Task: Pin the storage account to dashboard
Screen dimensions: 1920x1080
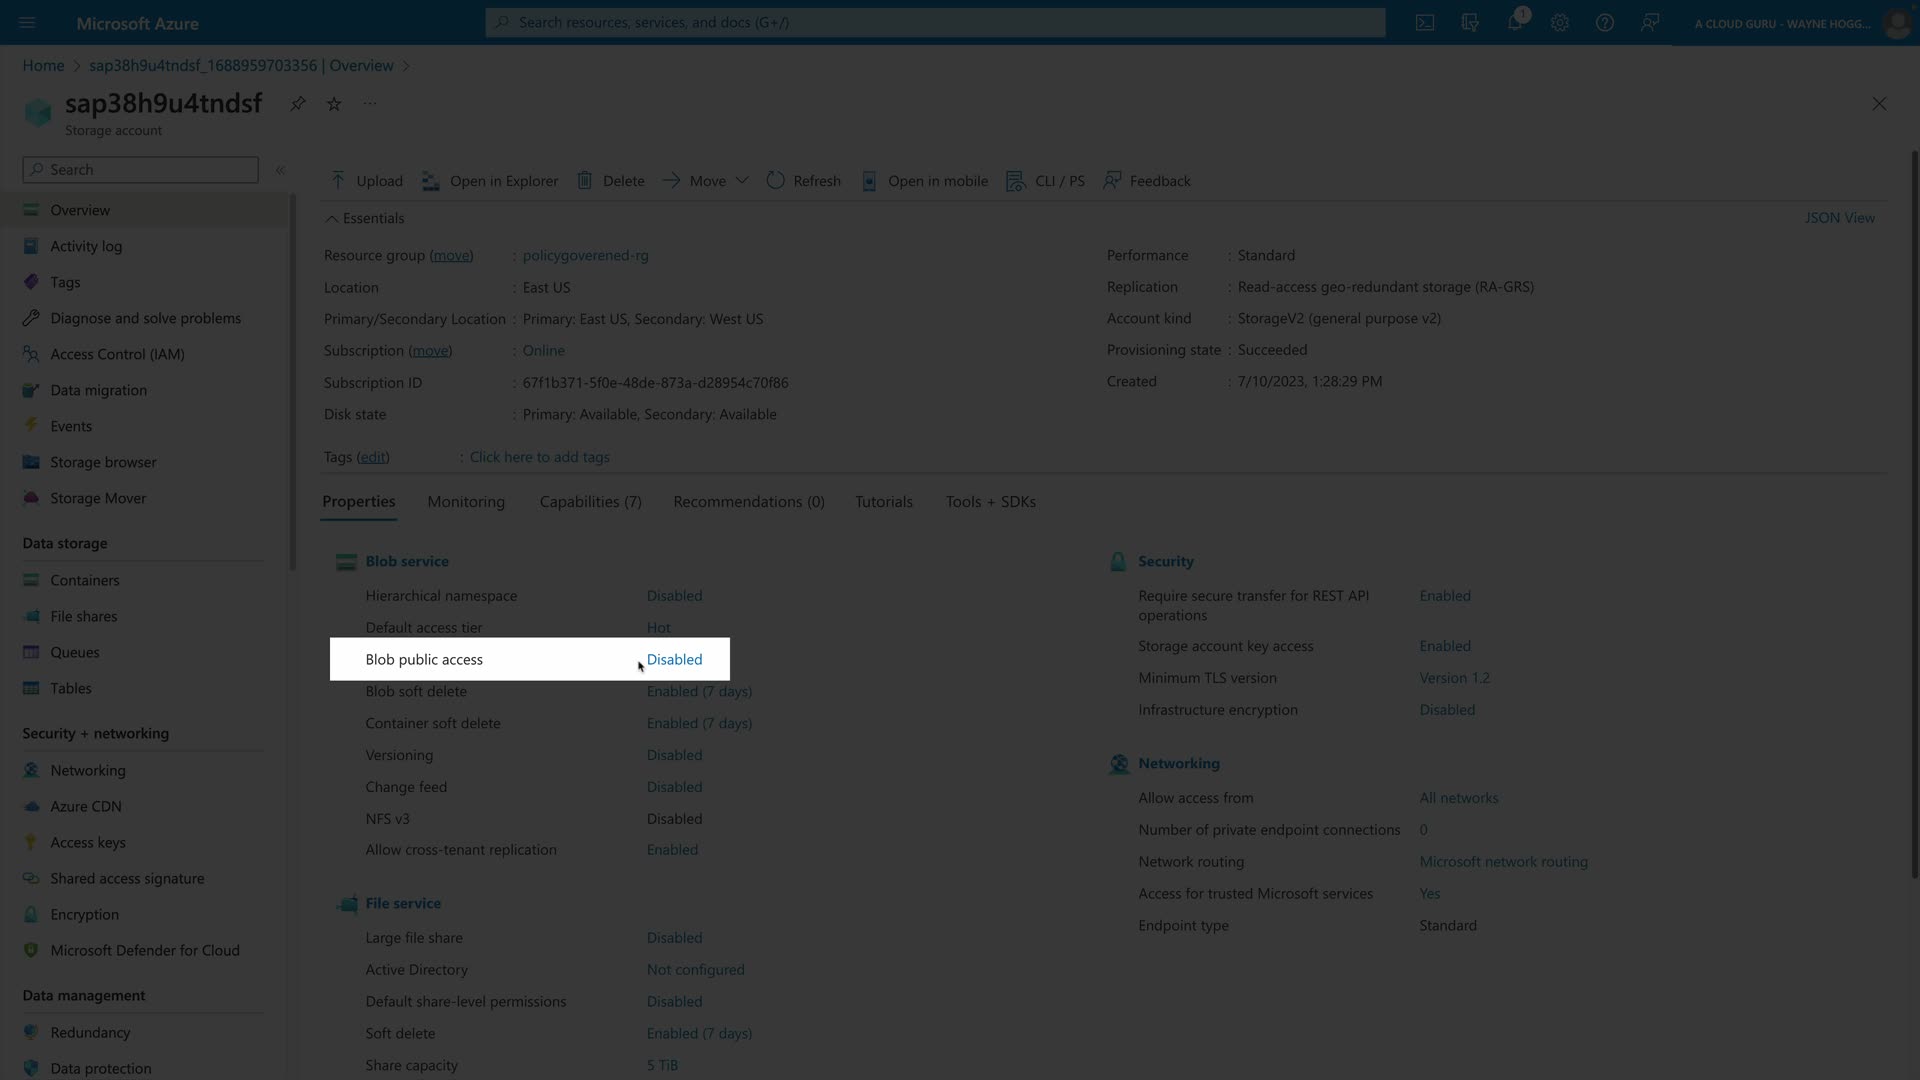Action: [x=298, y=104]
